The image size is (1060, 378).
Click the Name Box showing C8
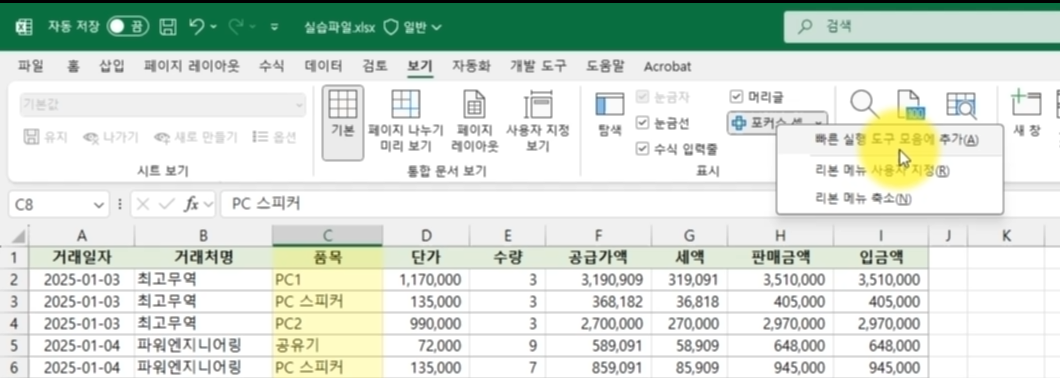49,204
